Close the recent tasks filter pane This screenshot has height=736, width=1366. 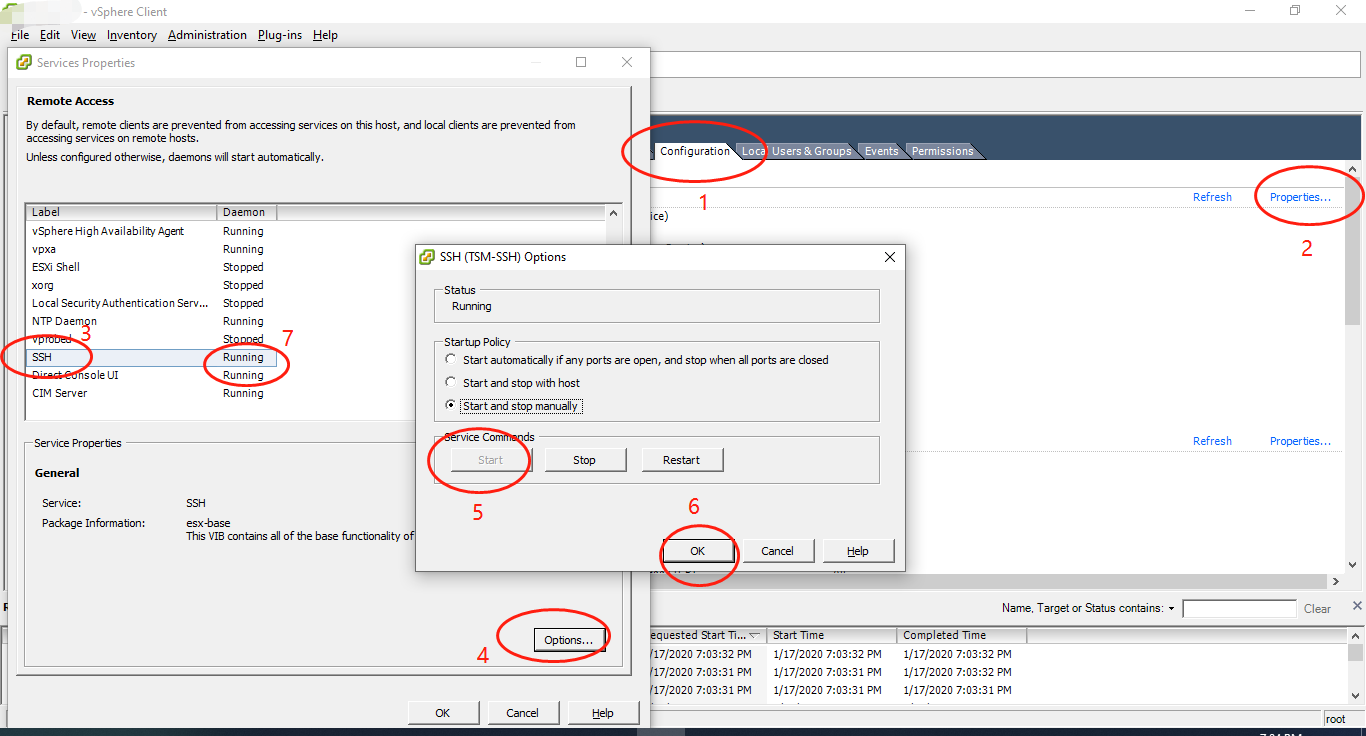click(1357, 606)
